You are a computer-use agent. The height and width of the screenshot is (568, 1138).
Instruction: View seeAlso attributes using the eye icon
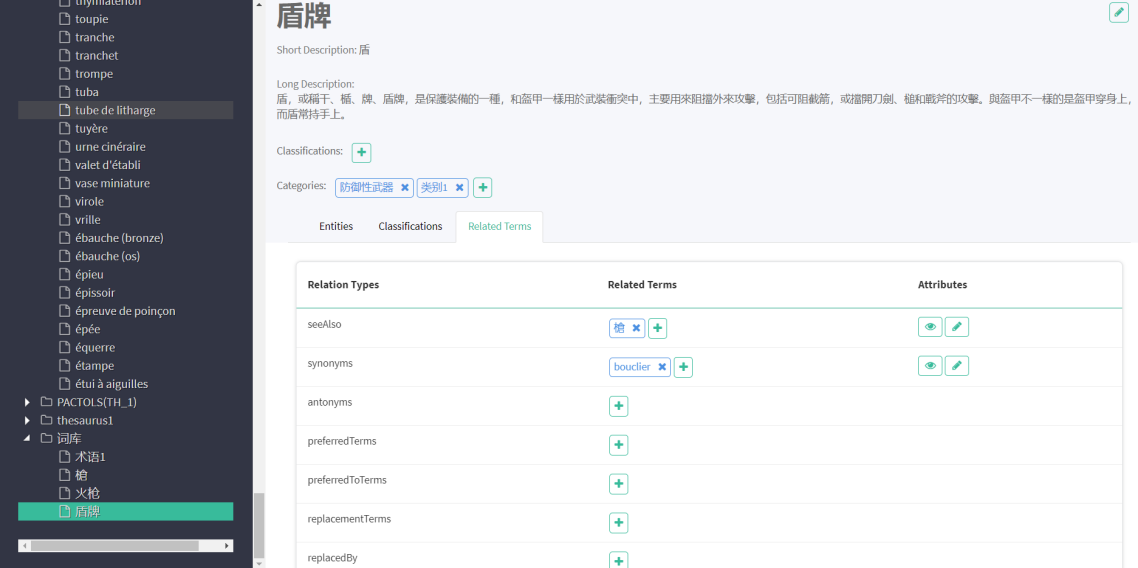pos(930,327)
